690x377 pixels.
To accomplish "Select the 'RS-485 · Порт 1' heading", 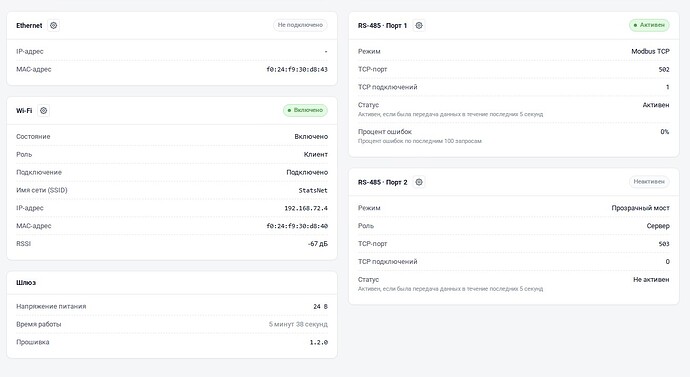I will coord(382,26).
